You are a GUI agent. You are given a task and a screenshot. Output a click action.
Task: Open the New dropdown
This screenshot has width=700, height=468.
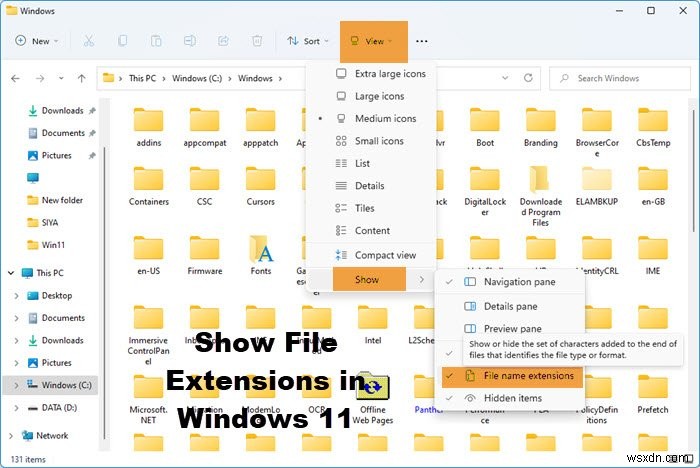[x=37, y=41]
